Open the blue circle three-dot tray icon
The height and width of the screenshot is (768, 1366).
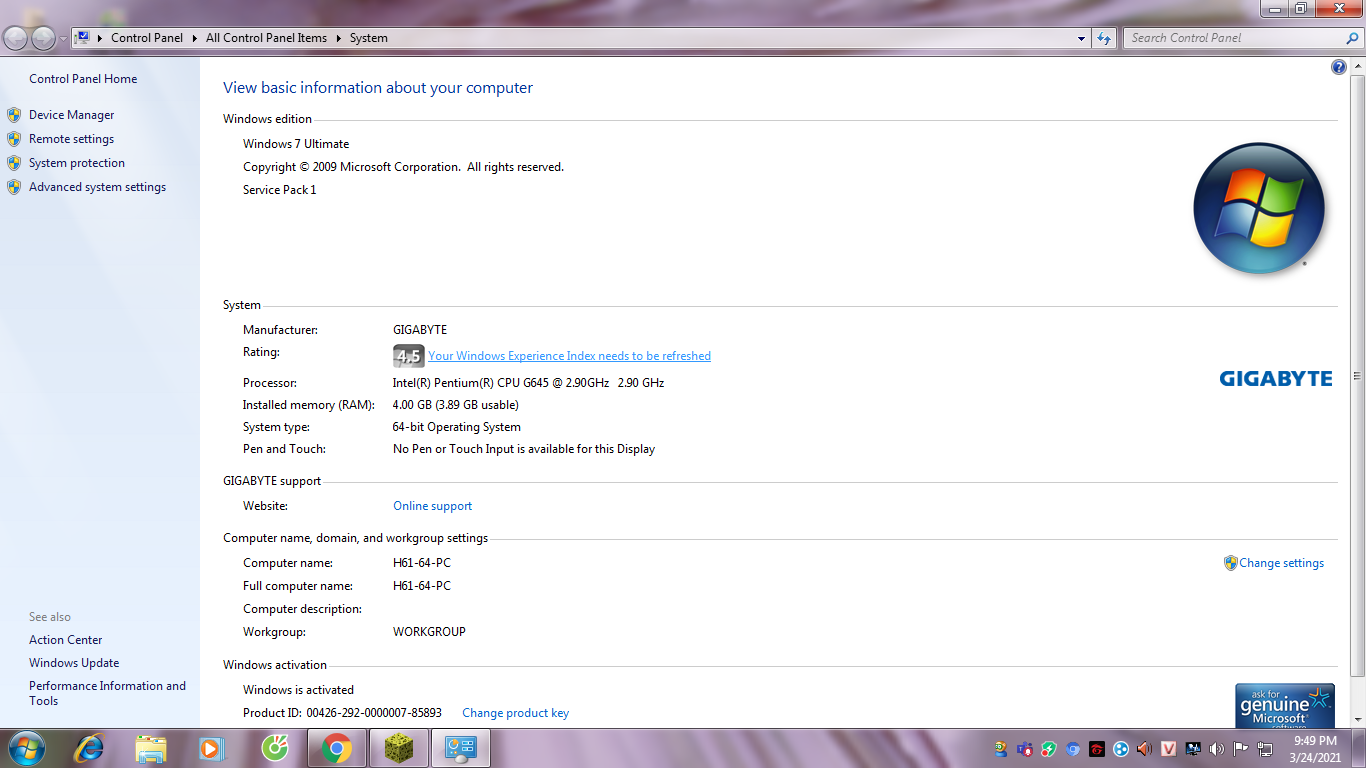tap(1121, 748)
